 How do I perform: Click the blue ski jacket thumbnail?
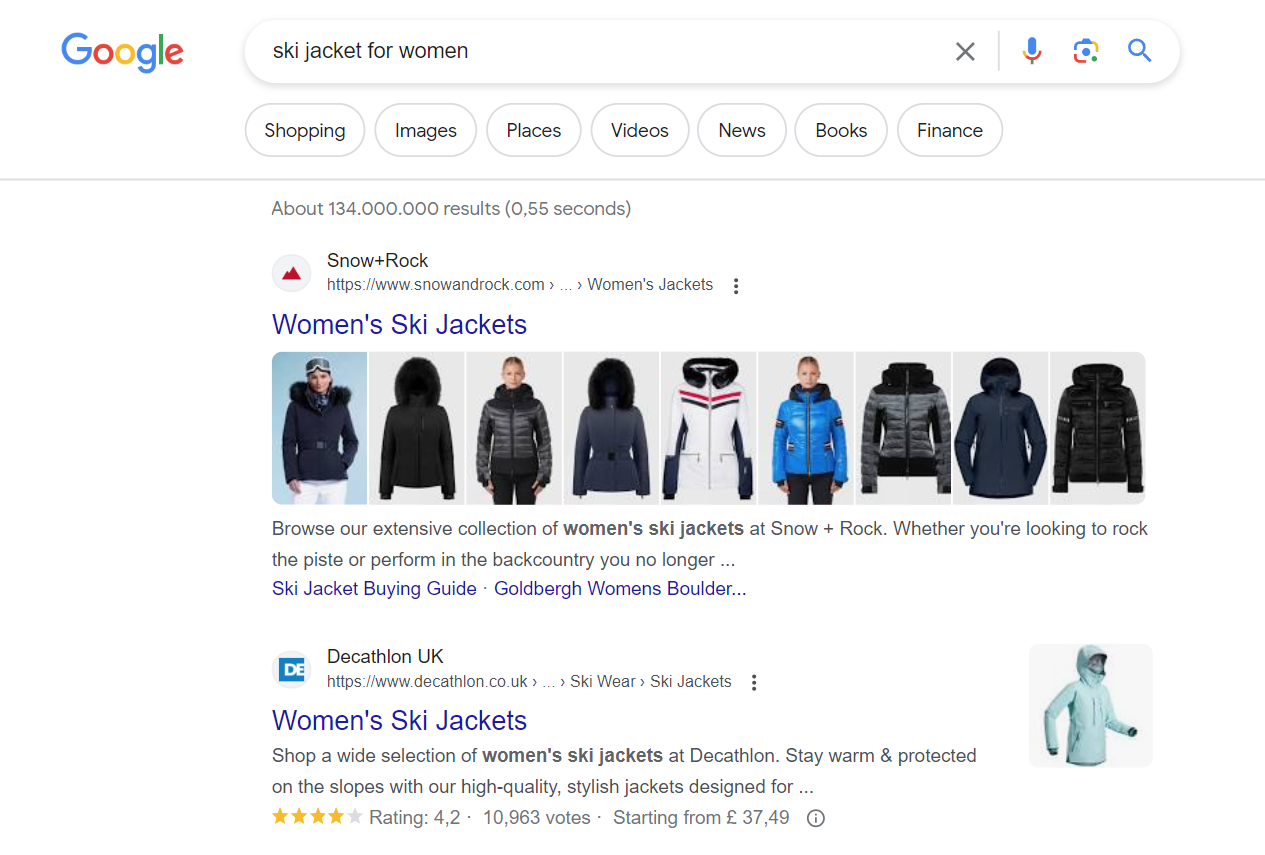point(805,428)
